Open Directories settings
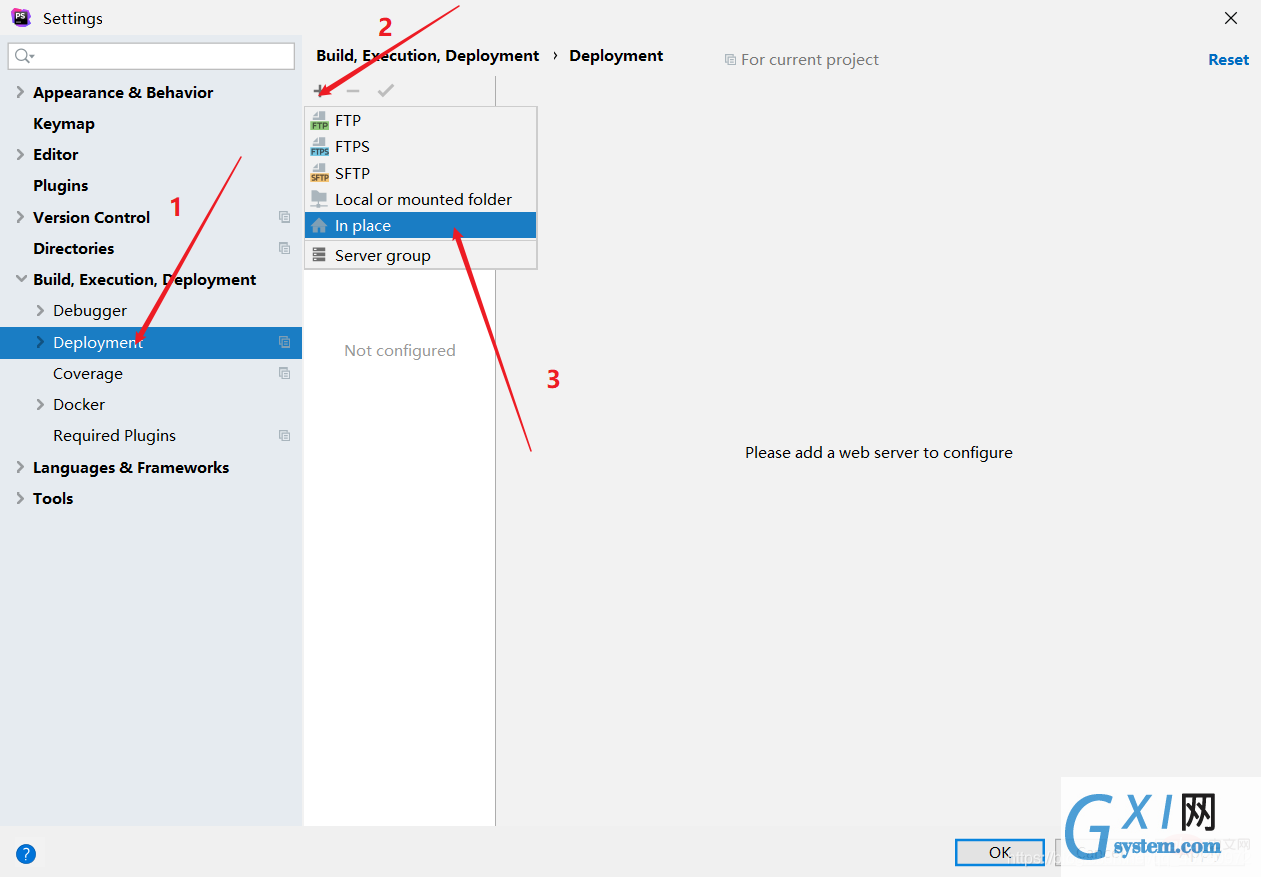1261x877 pixels. pyautogui.click(x=74, y=248)
